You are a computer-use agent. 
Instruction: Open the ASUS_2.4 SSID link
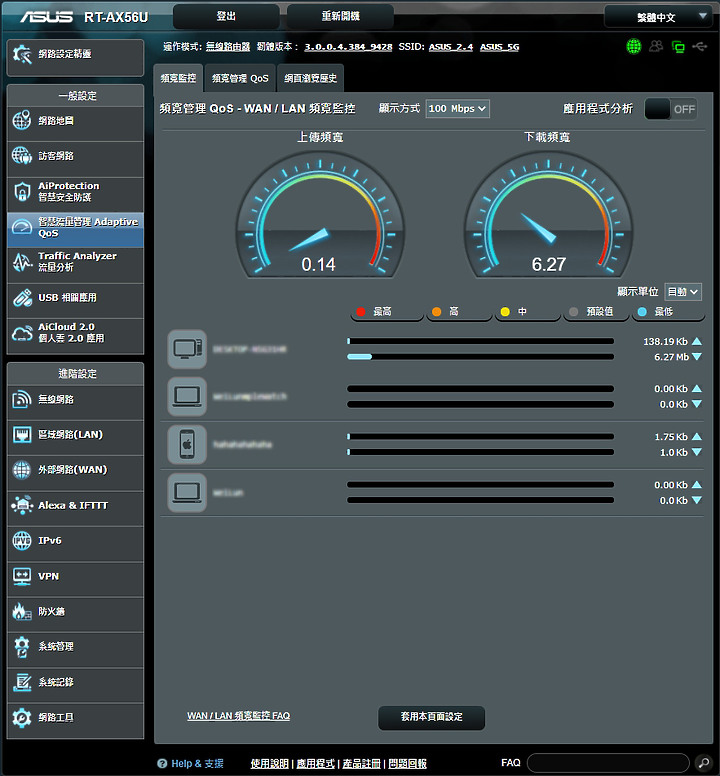pos(451,47)
